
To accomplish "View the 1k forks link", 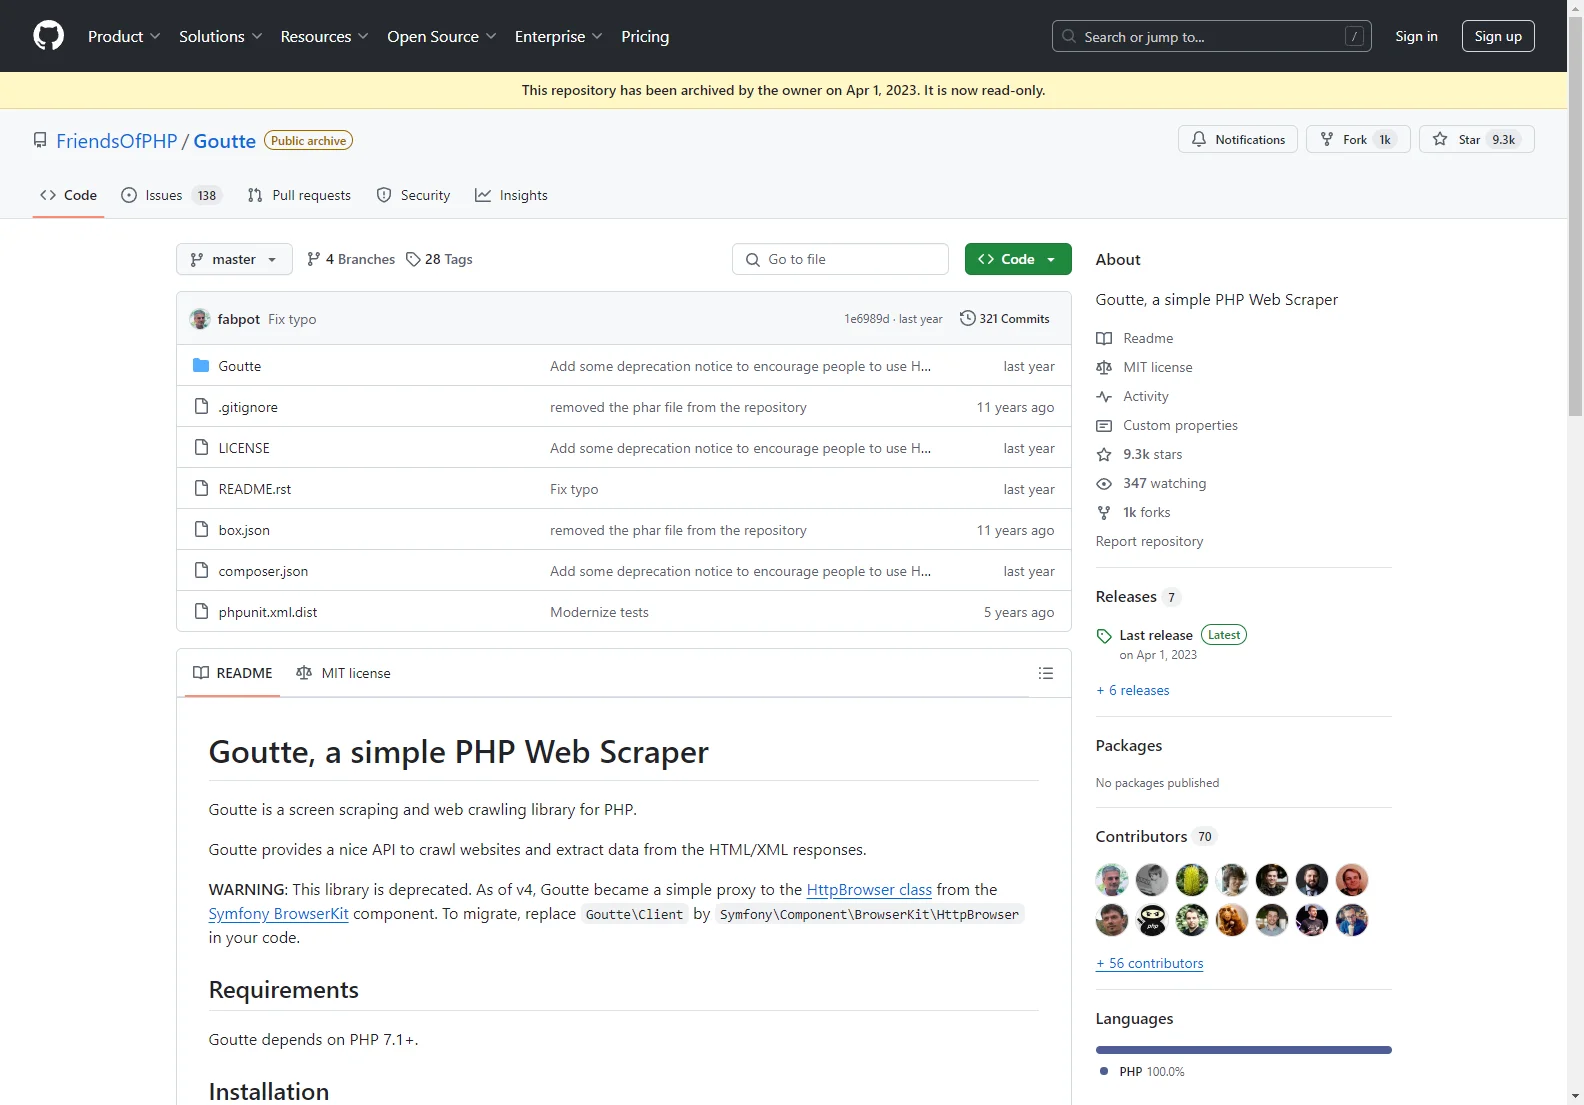I will pos(1133,512).
